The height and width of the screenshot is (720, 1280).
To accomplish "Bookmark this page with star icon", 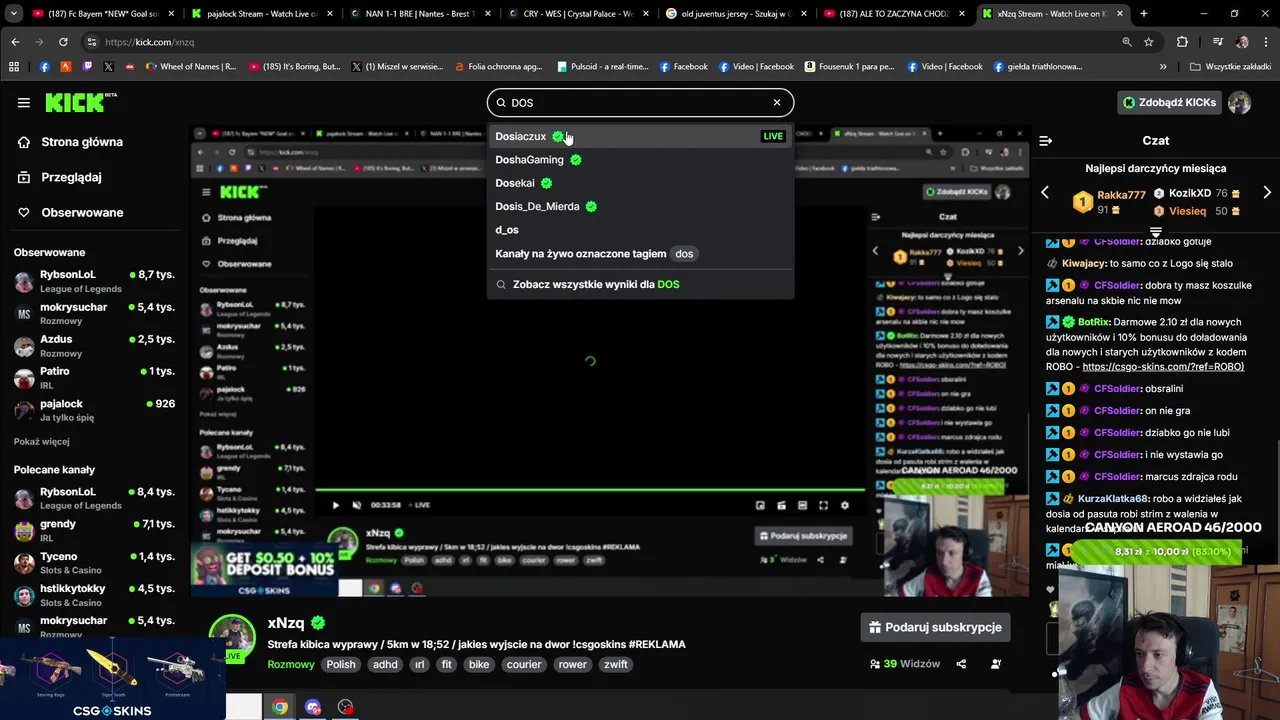I will click(x=1149, y=42).
